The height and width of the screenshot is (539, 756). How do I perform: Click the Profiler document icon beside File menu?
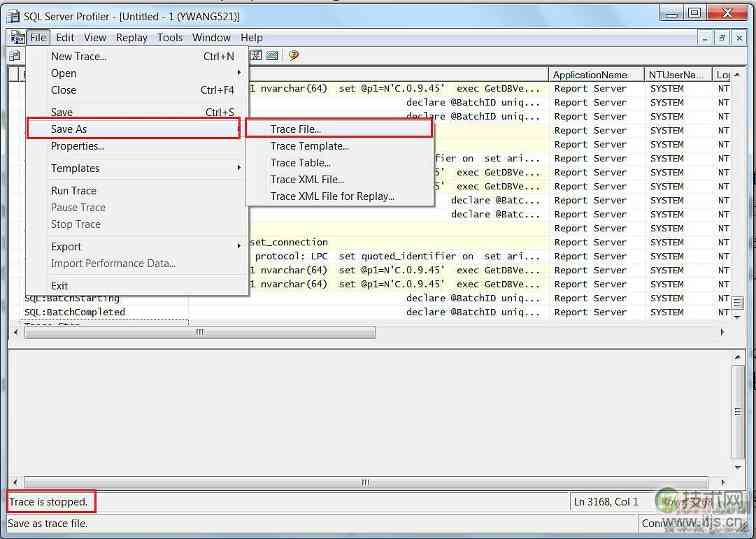tap(17, 37)
